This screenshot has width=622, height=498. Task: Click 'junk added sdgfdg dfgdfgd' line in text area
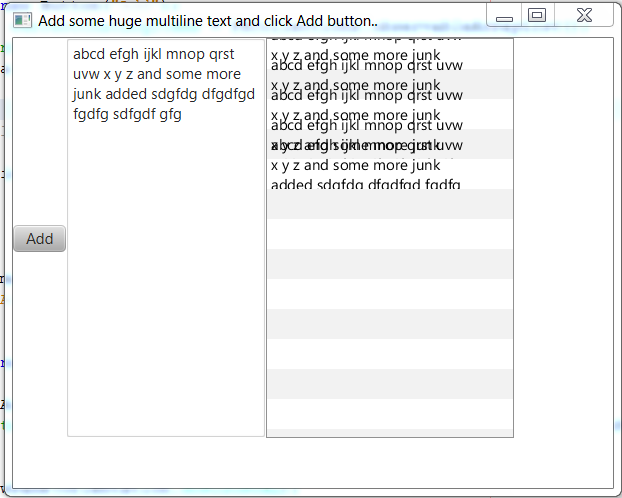[x=163, y=94]
